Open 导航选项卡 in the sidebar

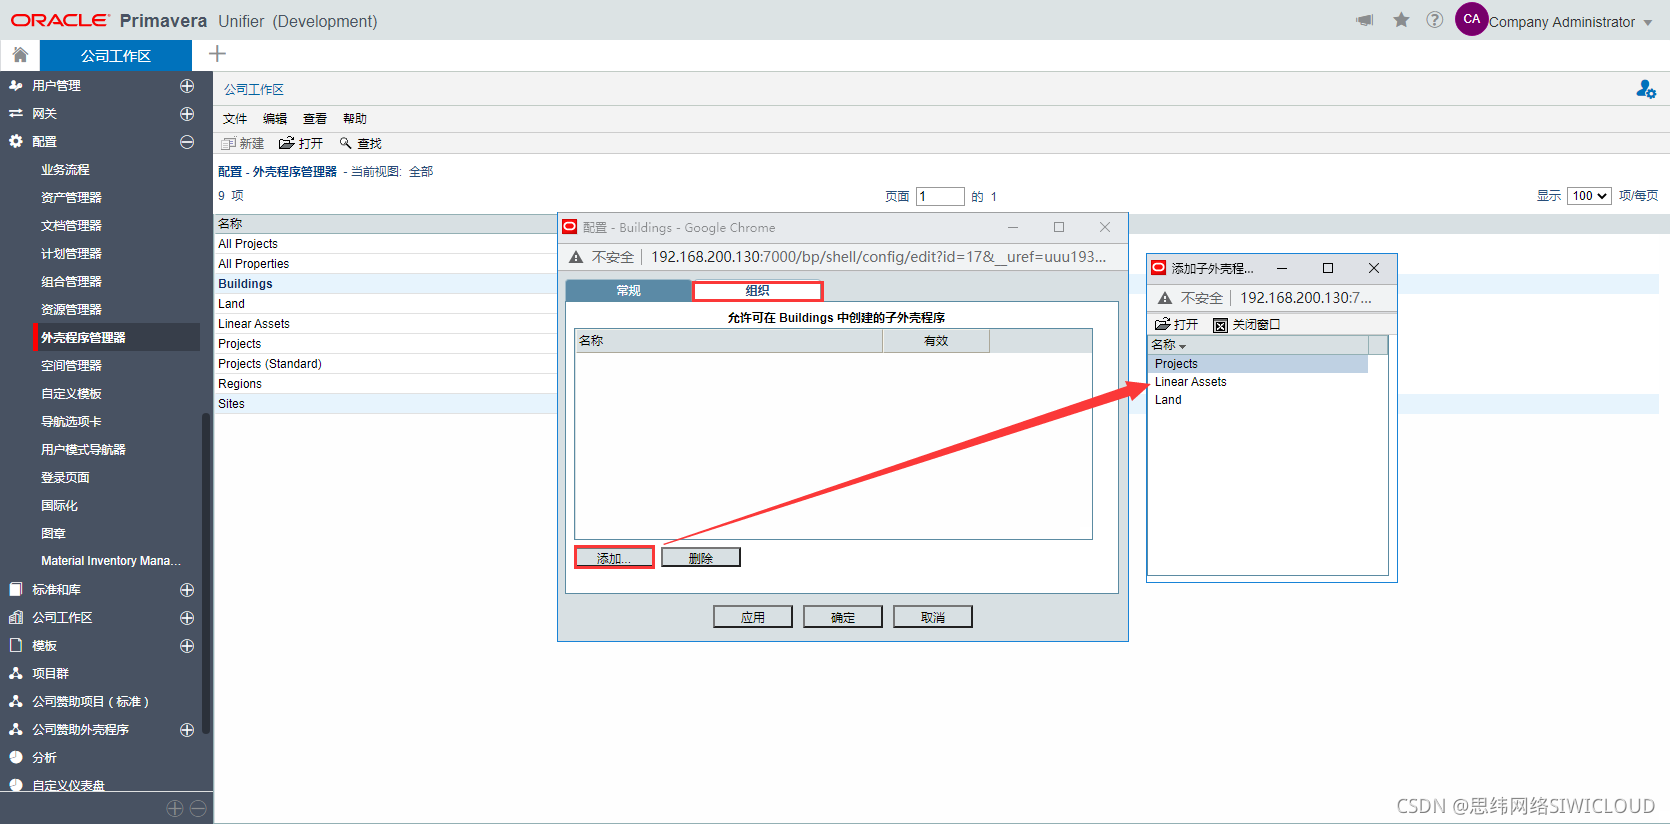(x=71, y=422)
